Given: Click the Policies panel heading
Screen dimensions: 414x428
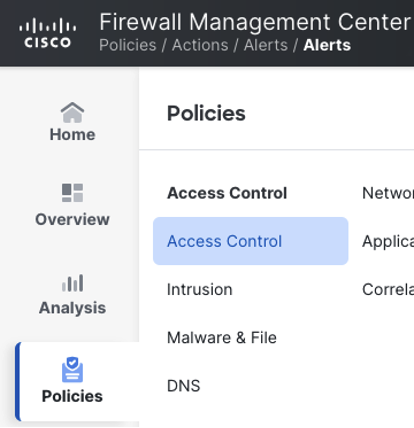Looking at the screenshot, I should pos(206,113).
